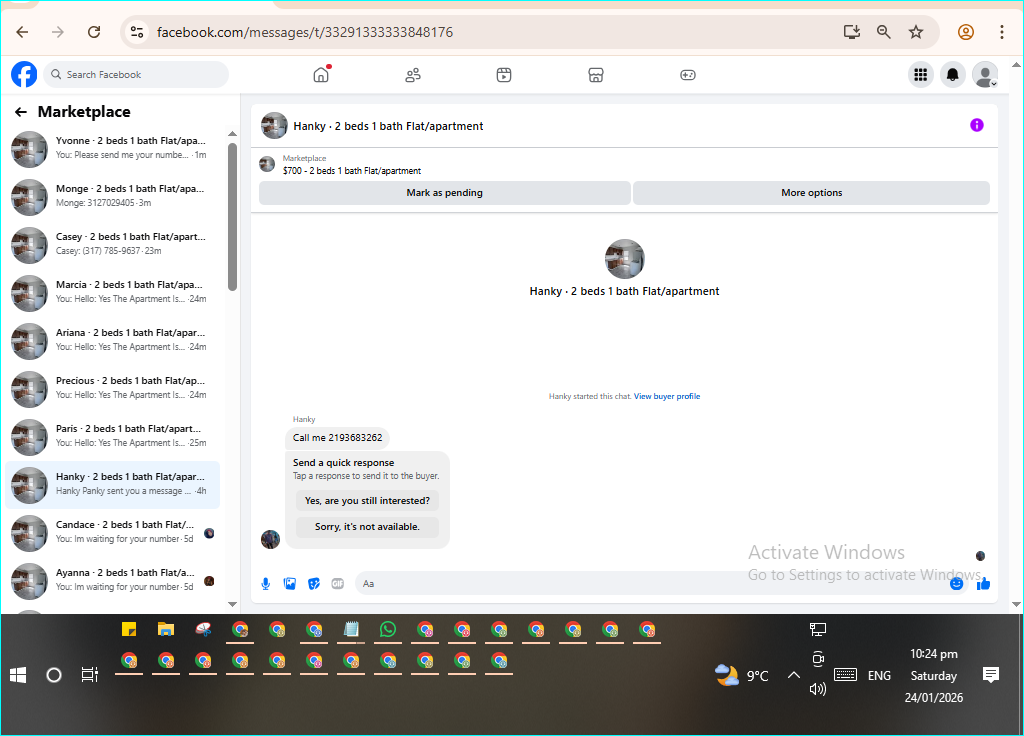The image size is (1024, 736).
Task: Open the Marketplace storefront icon
Action: 596,75
